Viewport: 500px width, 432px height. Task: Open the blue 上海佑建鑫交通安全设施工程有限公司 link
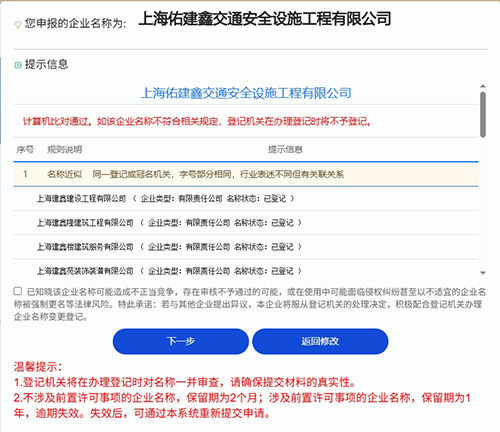pyautogui.click(x=246, y=93)
